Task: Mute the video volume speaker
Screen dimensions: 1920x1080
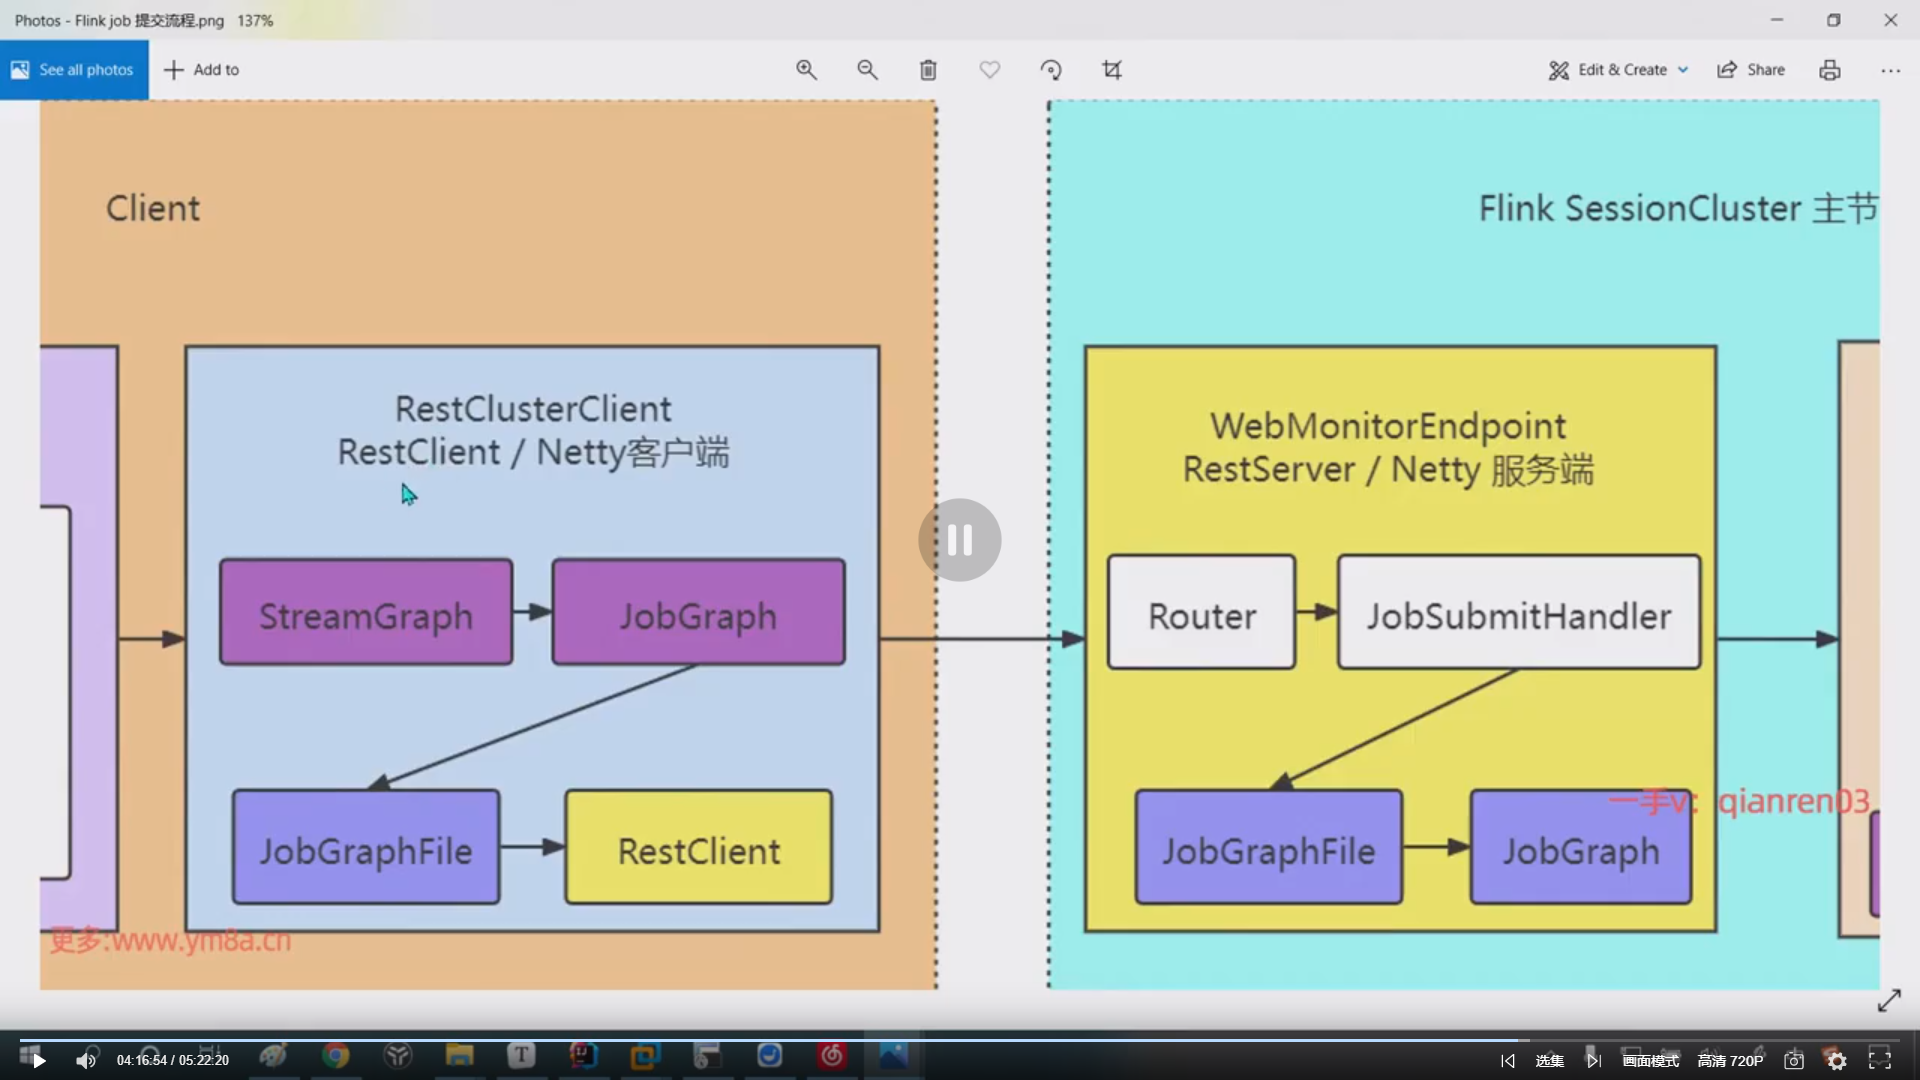Action: pos(86,1061)
